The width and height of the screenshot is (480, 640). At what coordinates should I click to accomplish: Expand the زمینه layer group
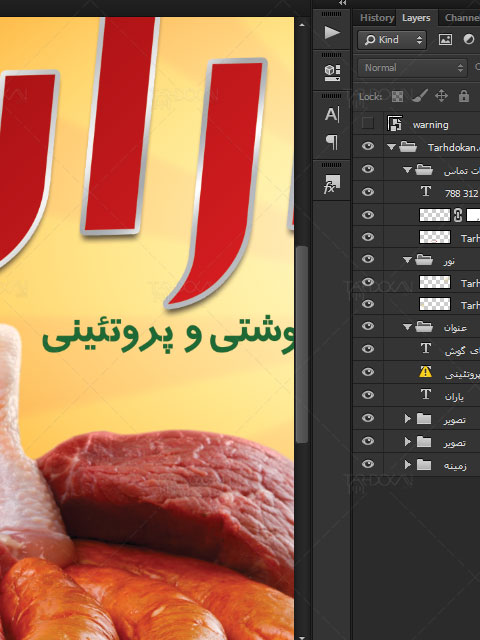pos(407,464)
